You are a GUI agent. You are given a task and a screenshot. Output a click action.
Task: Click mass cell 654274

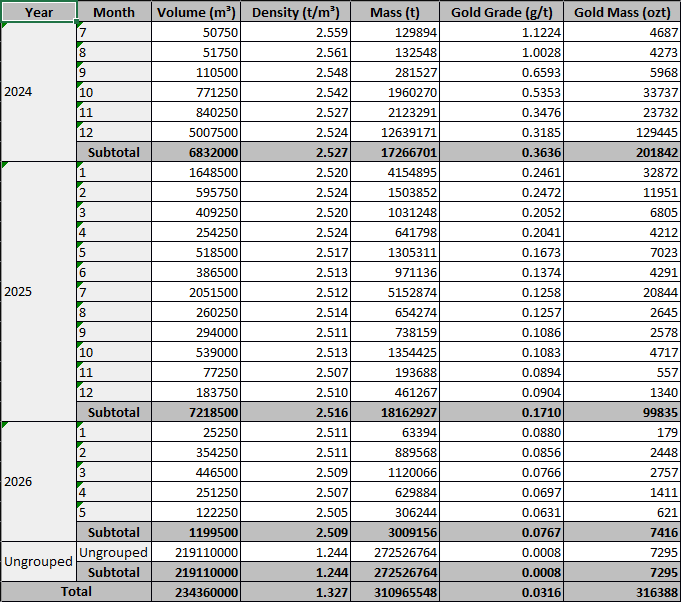pyautogui.click(x=395, y=312)
